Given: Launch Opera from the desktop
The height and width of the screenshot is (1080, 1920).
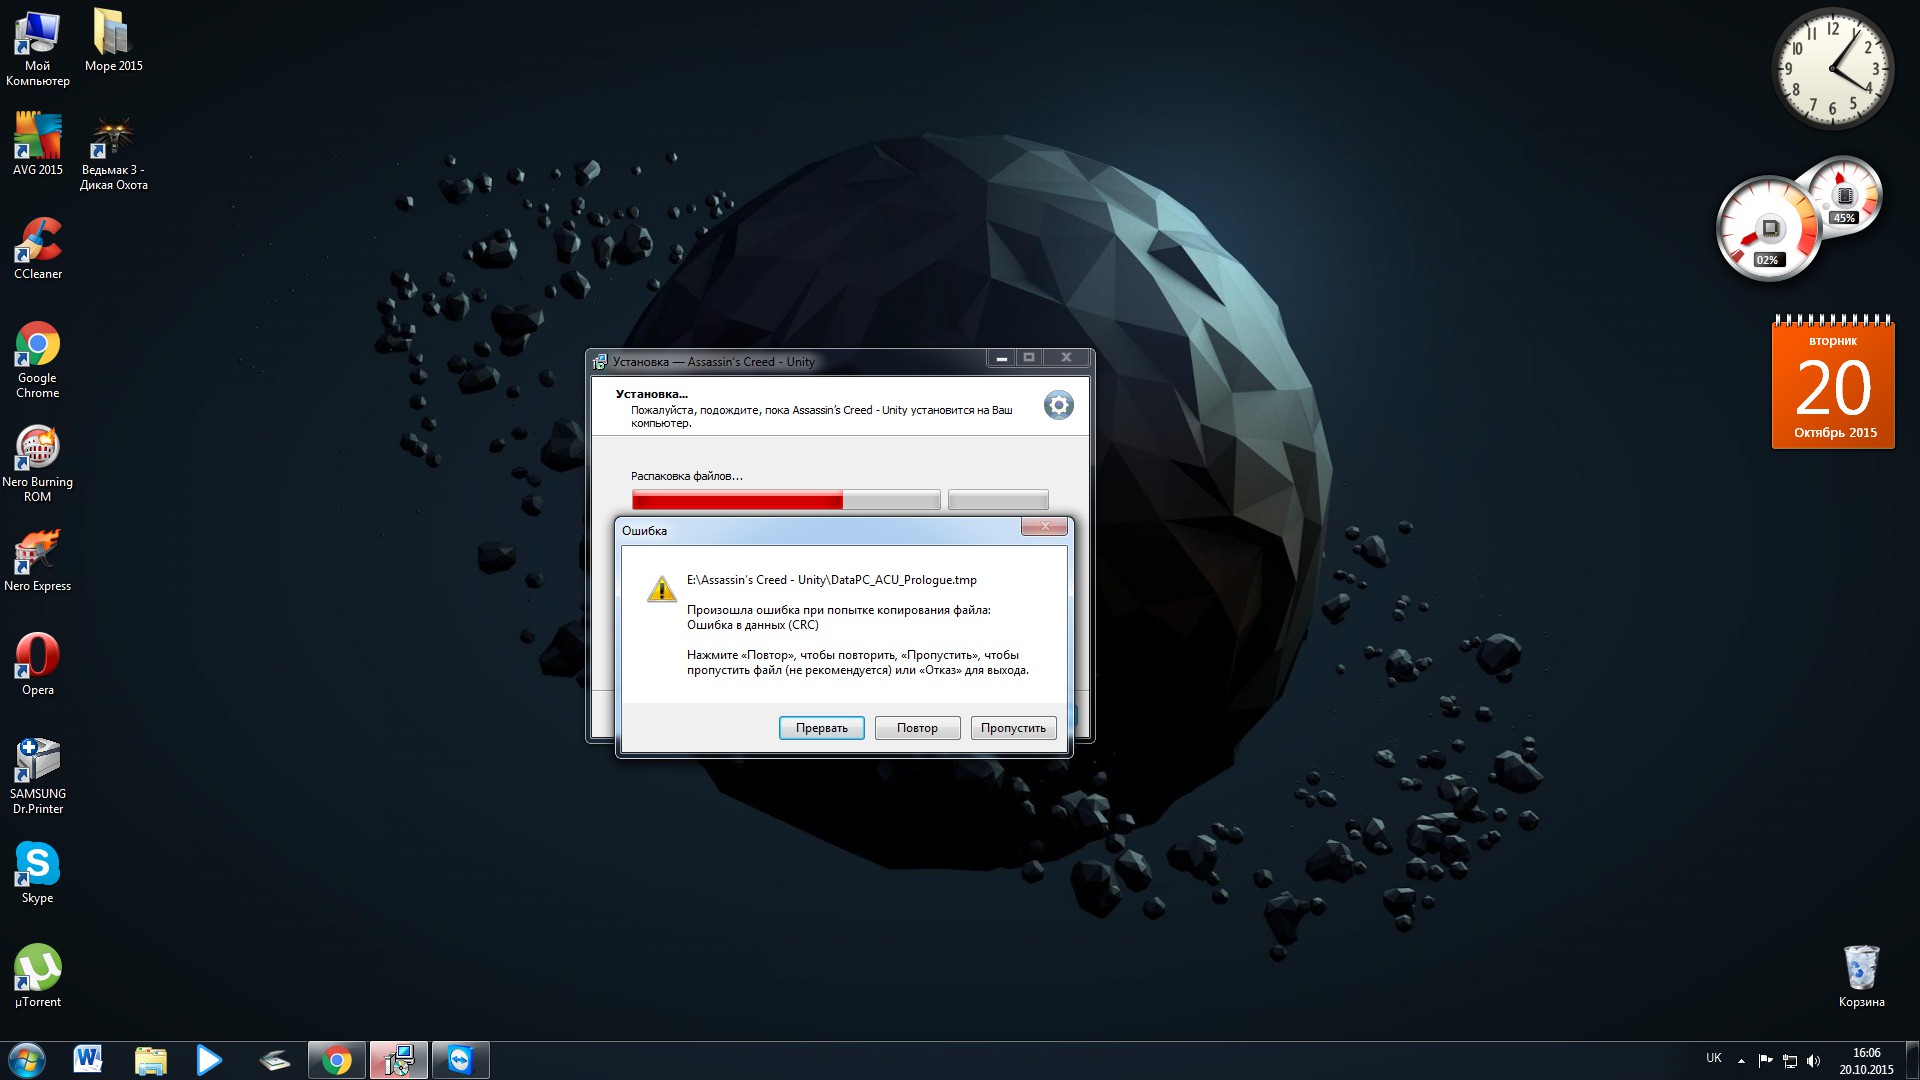Looking at the screenshot, I should 37,664.
